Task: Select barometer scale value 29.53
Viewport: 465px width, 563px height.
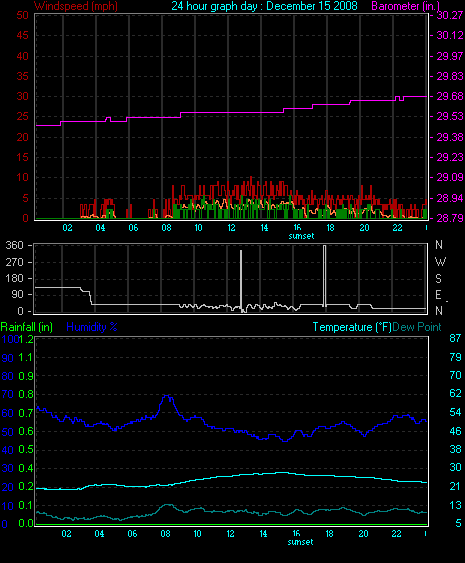Action: pos(450,116)
